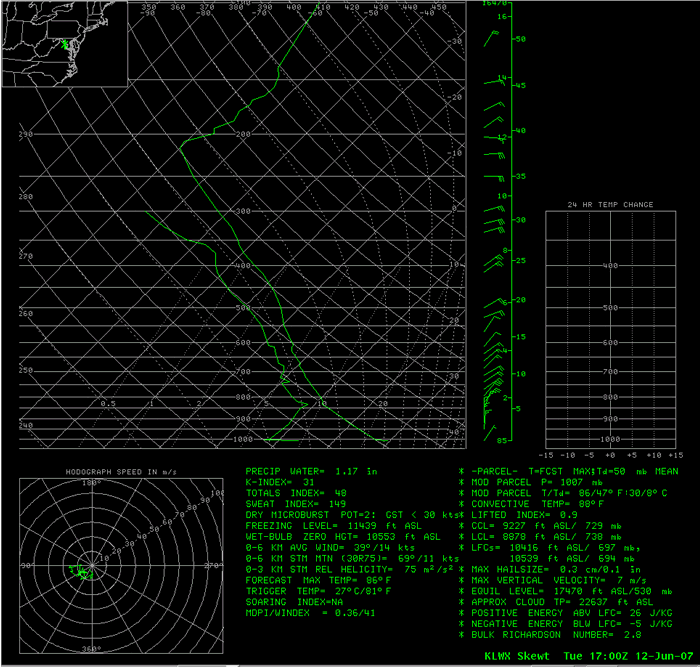Select the 'Tue 17:00Z 12-Jun-07' timestamp
This screenshot has height=667, width=700.
click(x=628, y=656)
